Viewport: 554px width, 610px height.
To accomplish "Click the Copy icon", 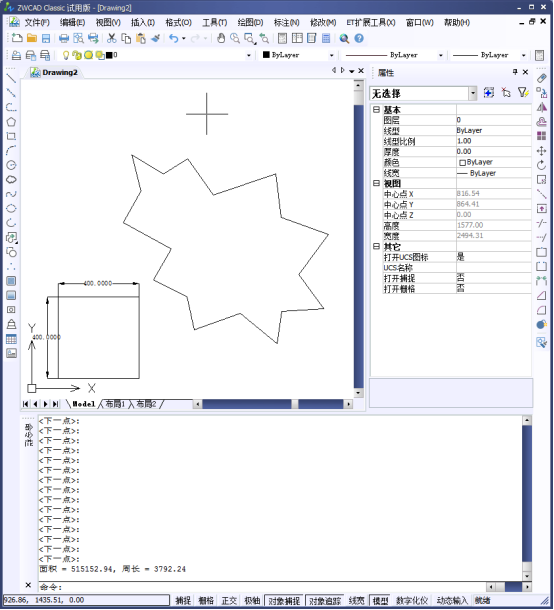I will click(x=126, y=38).
